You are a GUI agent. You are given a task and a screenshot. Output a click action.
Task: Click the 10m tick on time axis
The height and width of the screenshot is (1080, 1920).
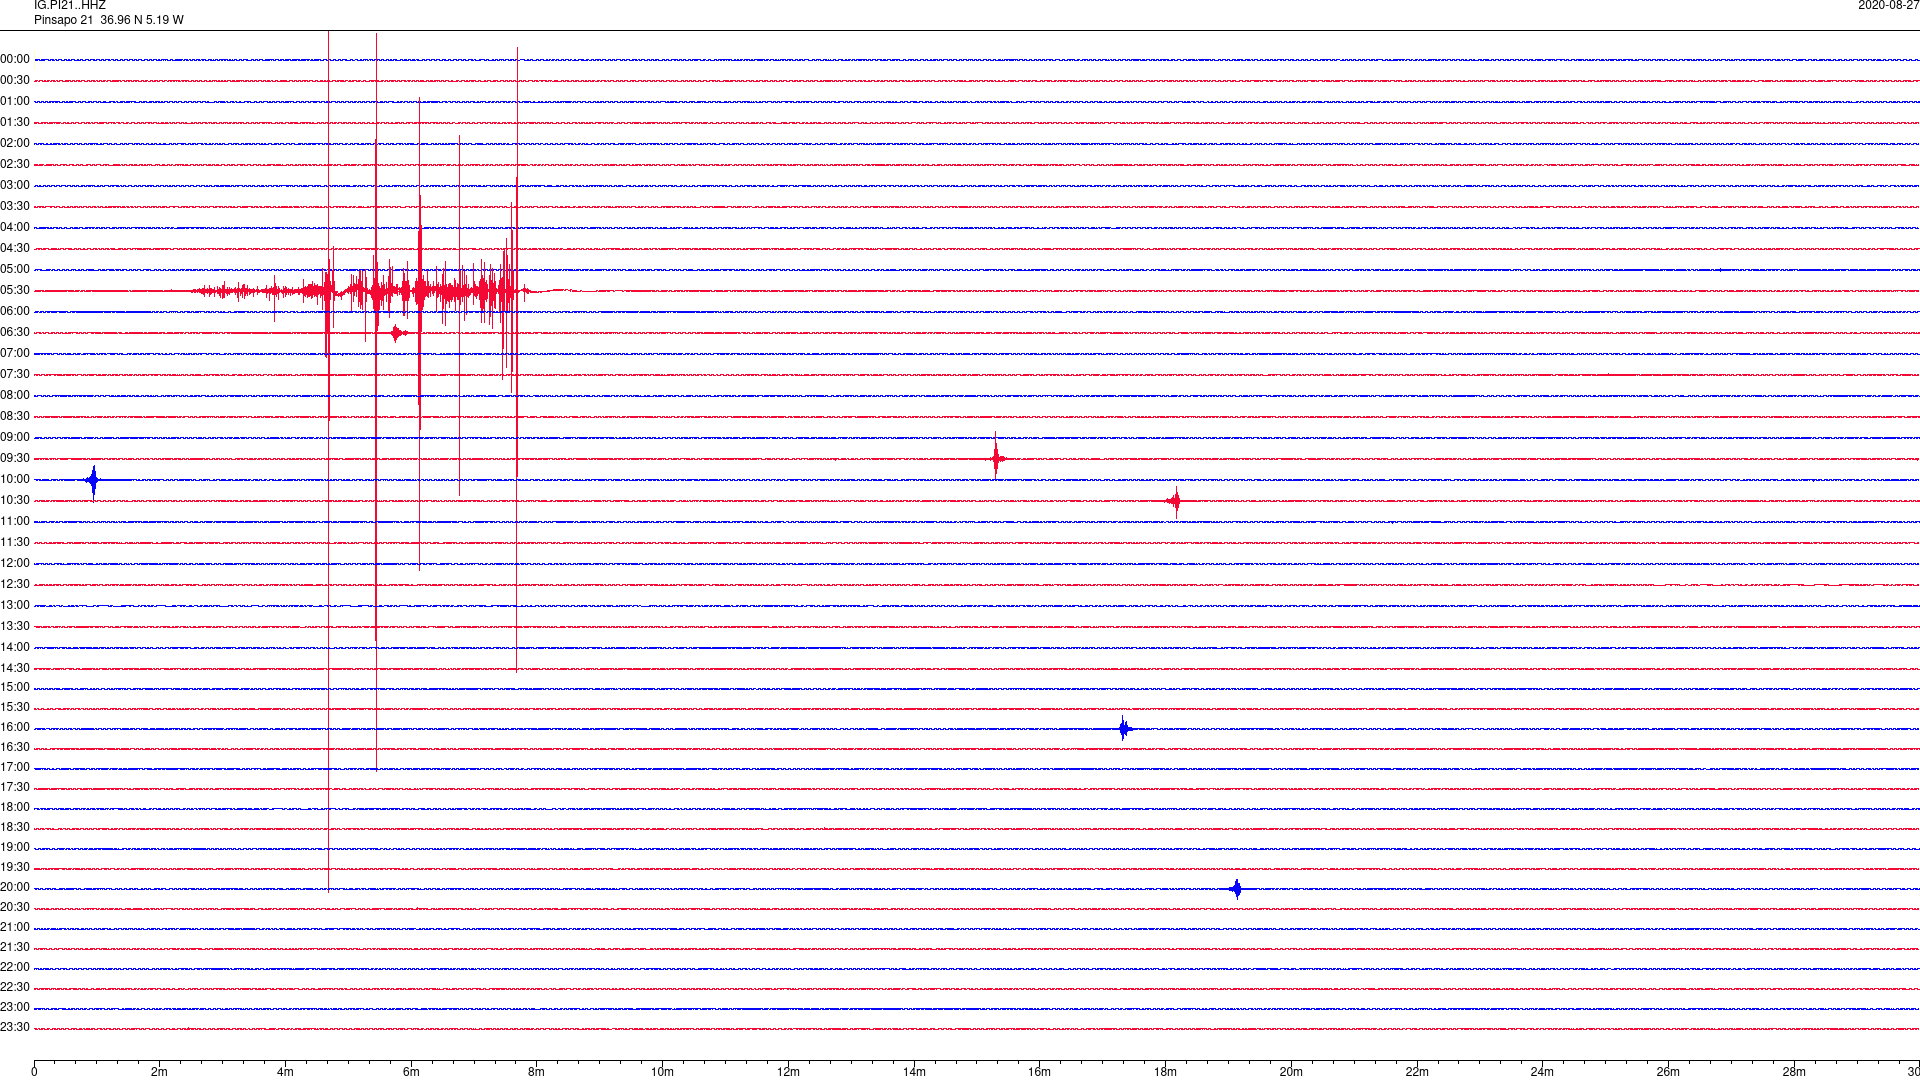662,1072
